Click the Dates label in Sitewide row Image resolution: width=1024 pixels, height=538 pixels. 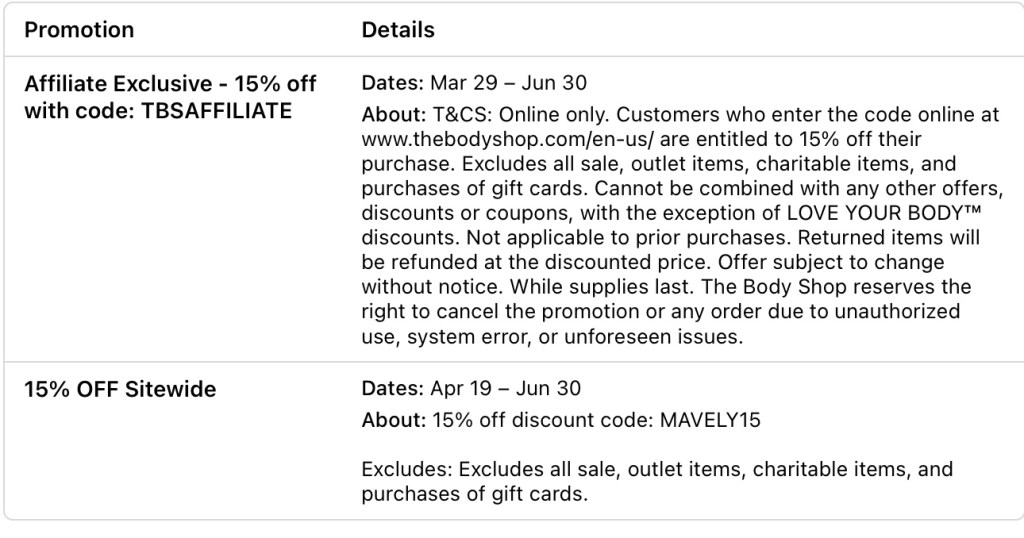point(387,388)
